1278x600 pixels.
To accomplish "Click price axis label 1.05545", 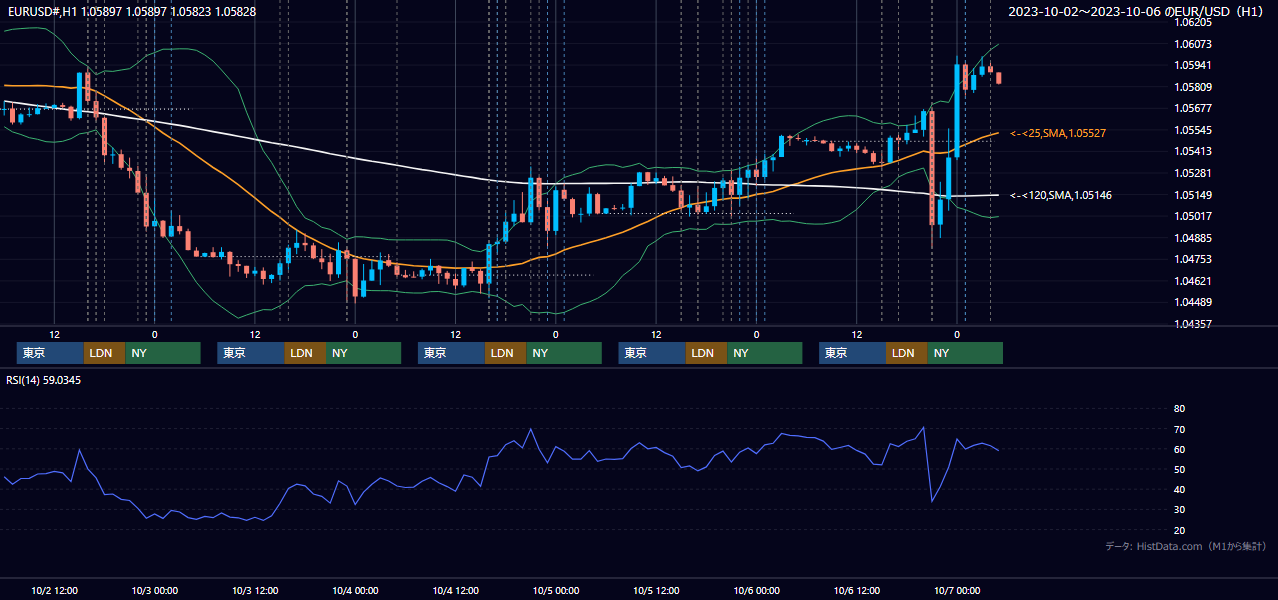I will 1193,131.
